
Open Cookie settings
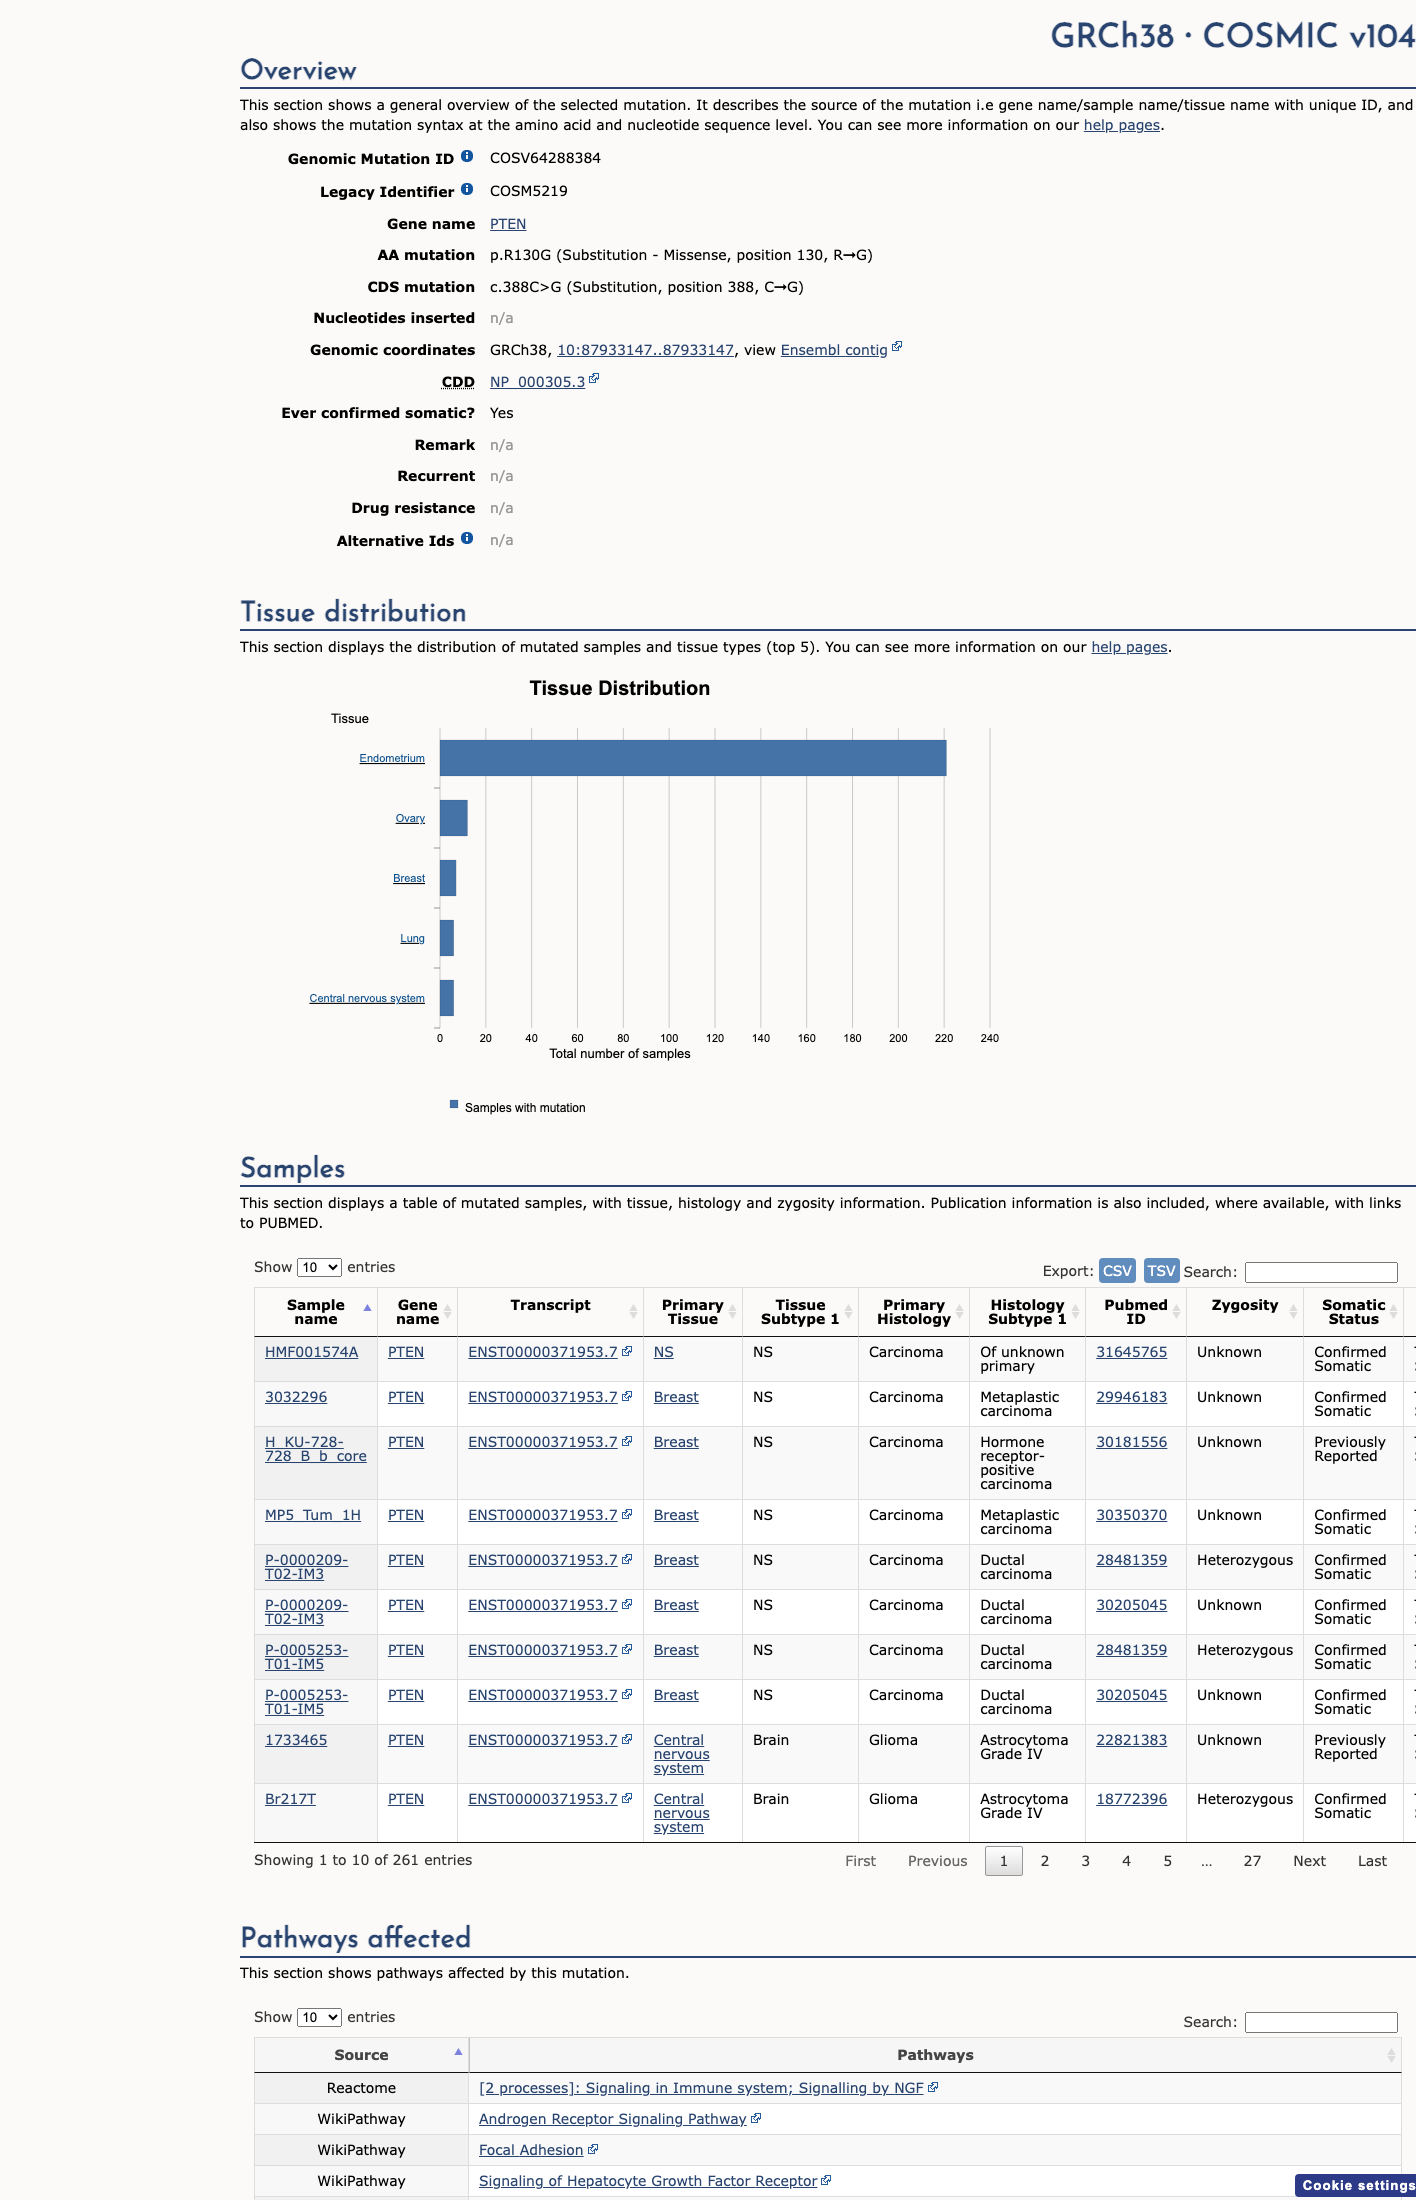(x=1357, y=2185)
